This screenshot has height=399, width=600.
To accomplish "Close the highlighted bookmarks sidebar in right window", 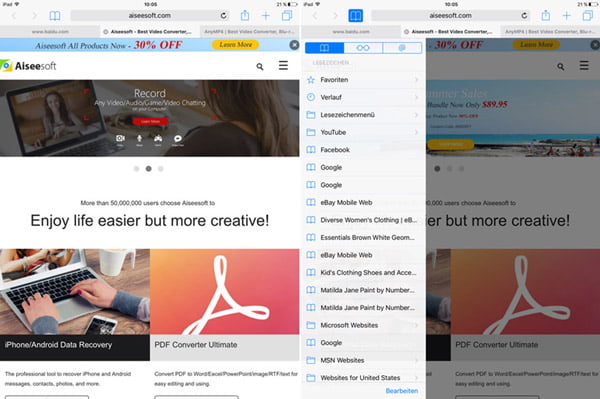I will point(355,16).
